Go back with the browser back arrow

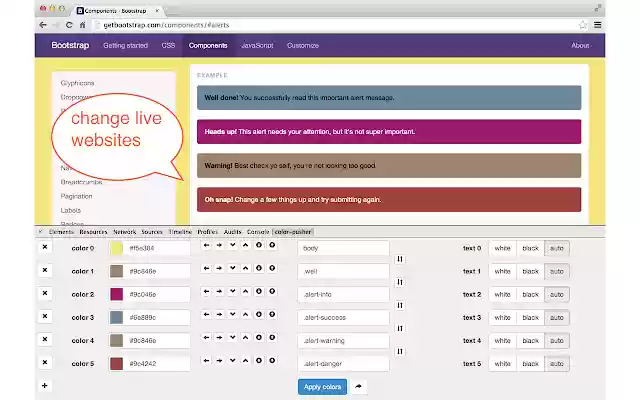(x=43, y=25)
